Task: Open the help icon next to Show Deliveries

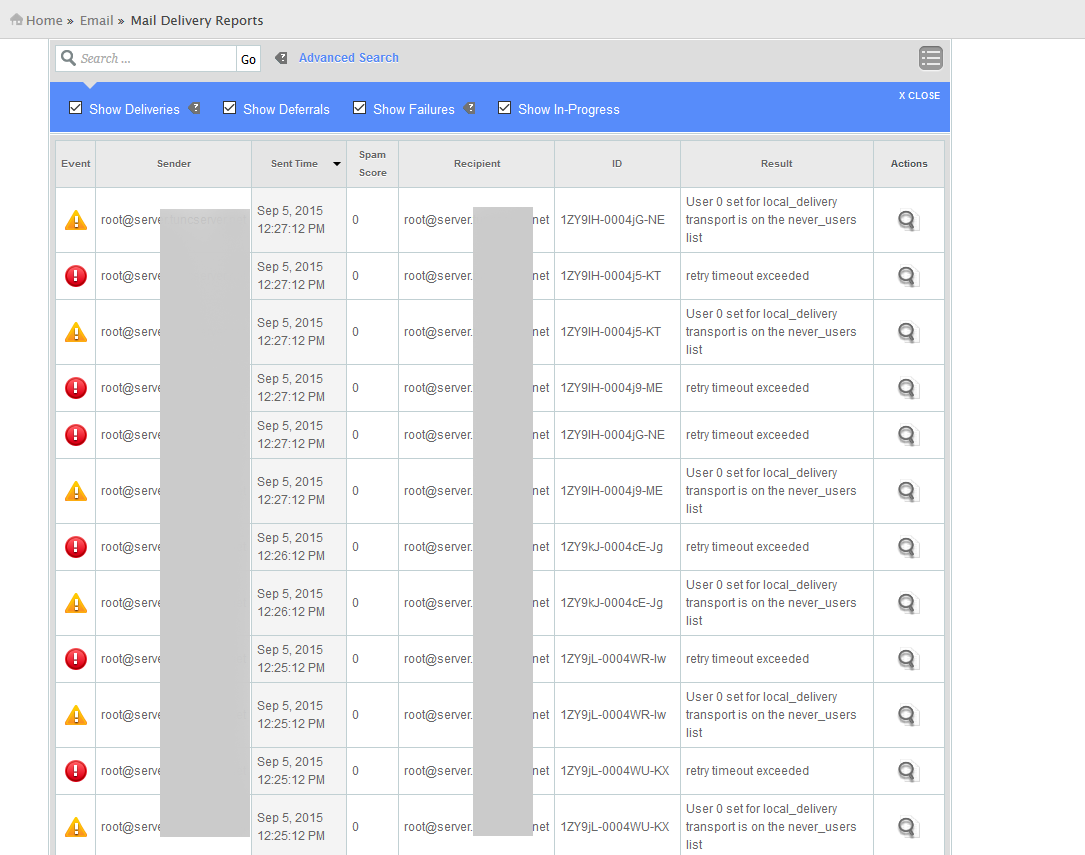Action: [x=195, y=108]
